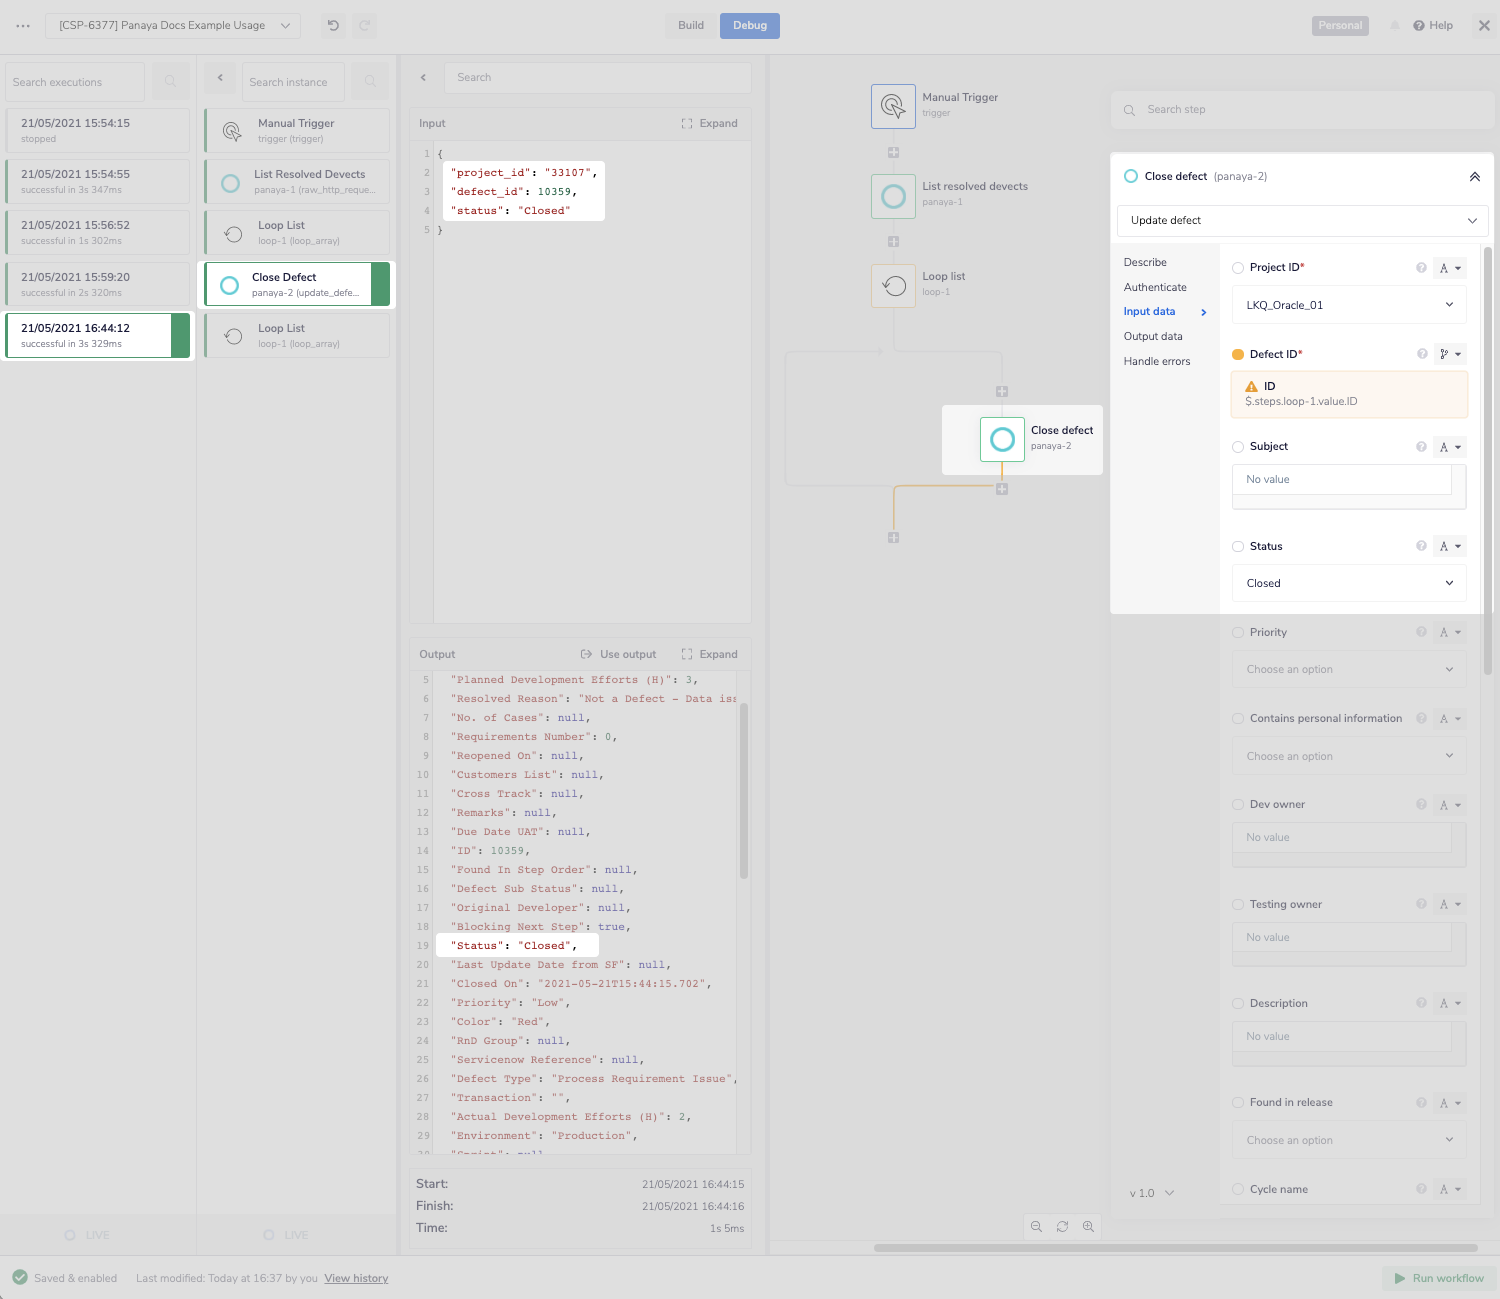Image resolution: width=1500 pixels, height=1299 pixels.
Task: Click the notification bell icon
Action: pyautogui.click(x=1394, y=26)
